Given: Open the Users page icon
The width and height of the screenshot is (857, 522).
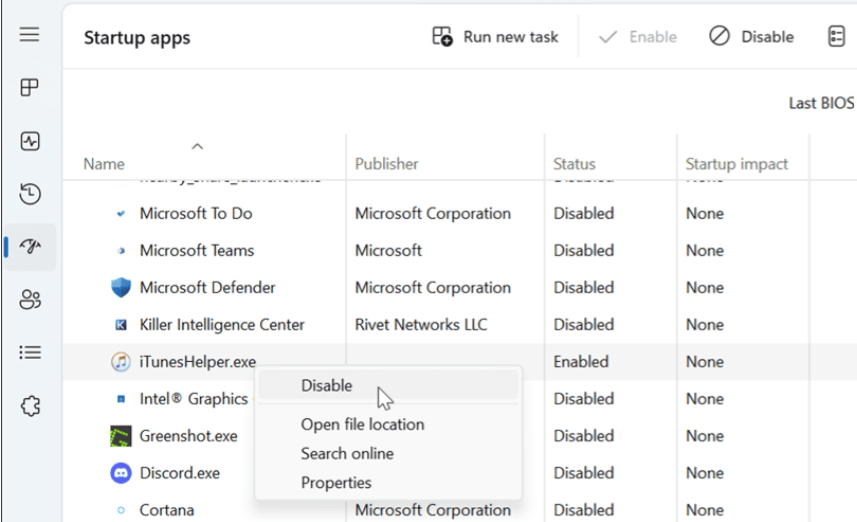Looking at the screenshot, I should point(30,299).
